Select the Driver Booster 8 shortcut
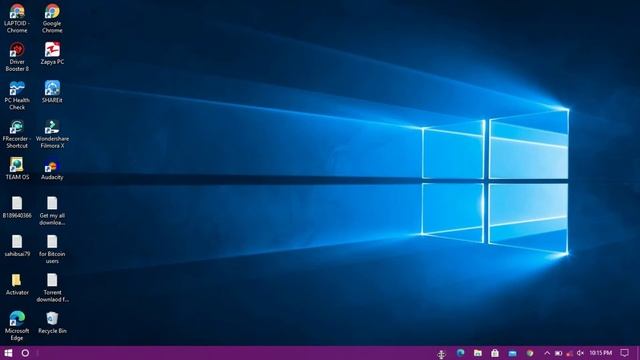The image size is (640, 360). pyautogui.click(x=17, y=57)
